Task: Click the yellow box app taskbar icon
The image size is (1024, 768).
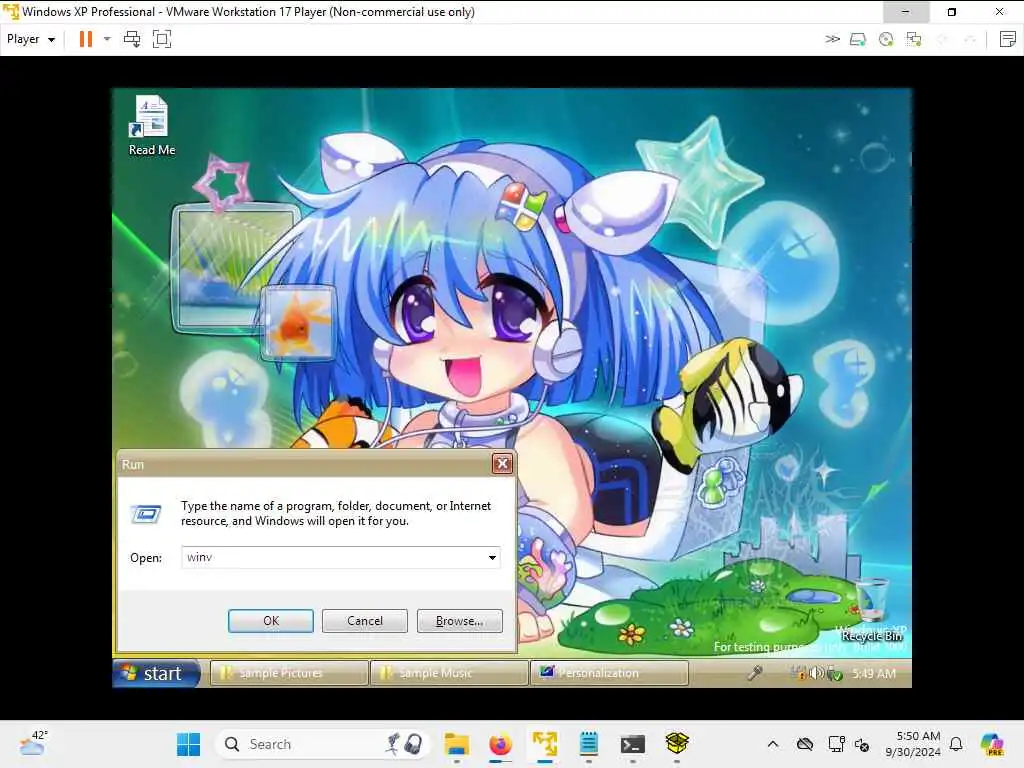Action: click(x=677, y=744)
